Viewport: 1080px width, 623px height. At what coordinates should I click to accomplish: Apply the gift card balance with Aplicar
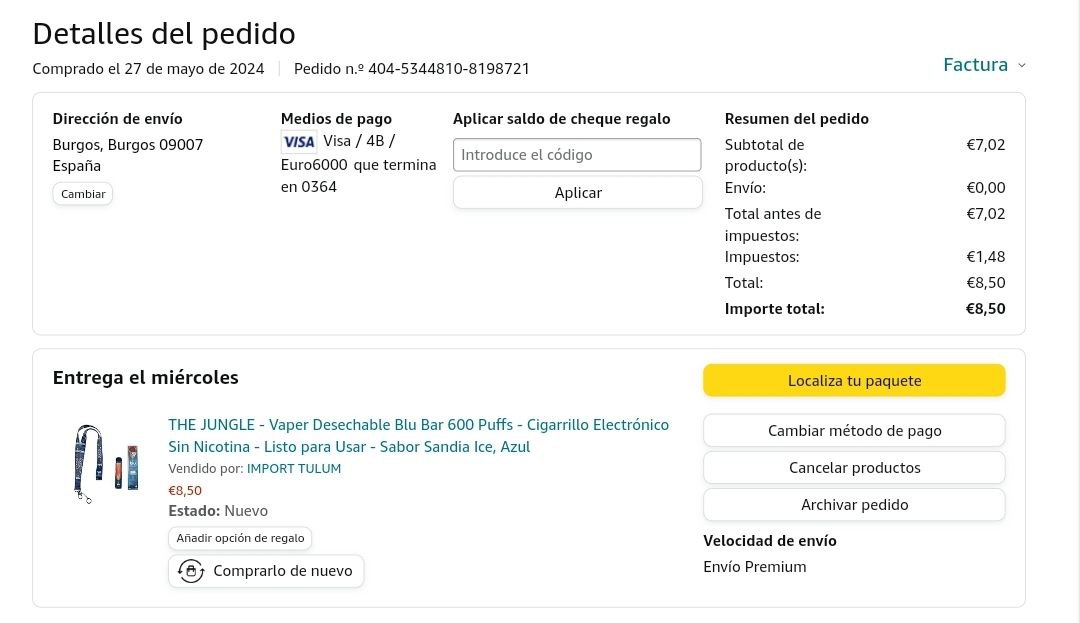(x=577, y=193)
